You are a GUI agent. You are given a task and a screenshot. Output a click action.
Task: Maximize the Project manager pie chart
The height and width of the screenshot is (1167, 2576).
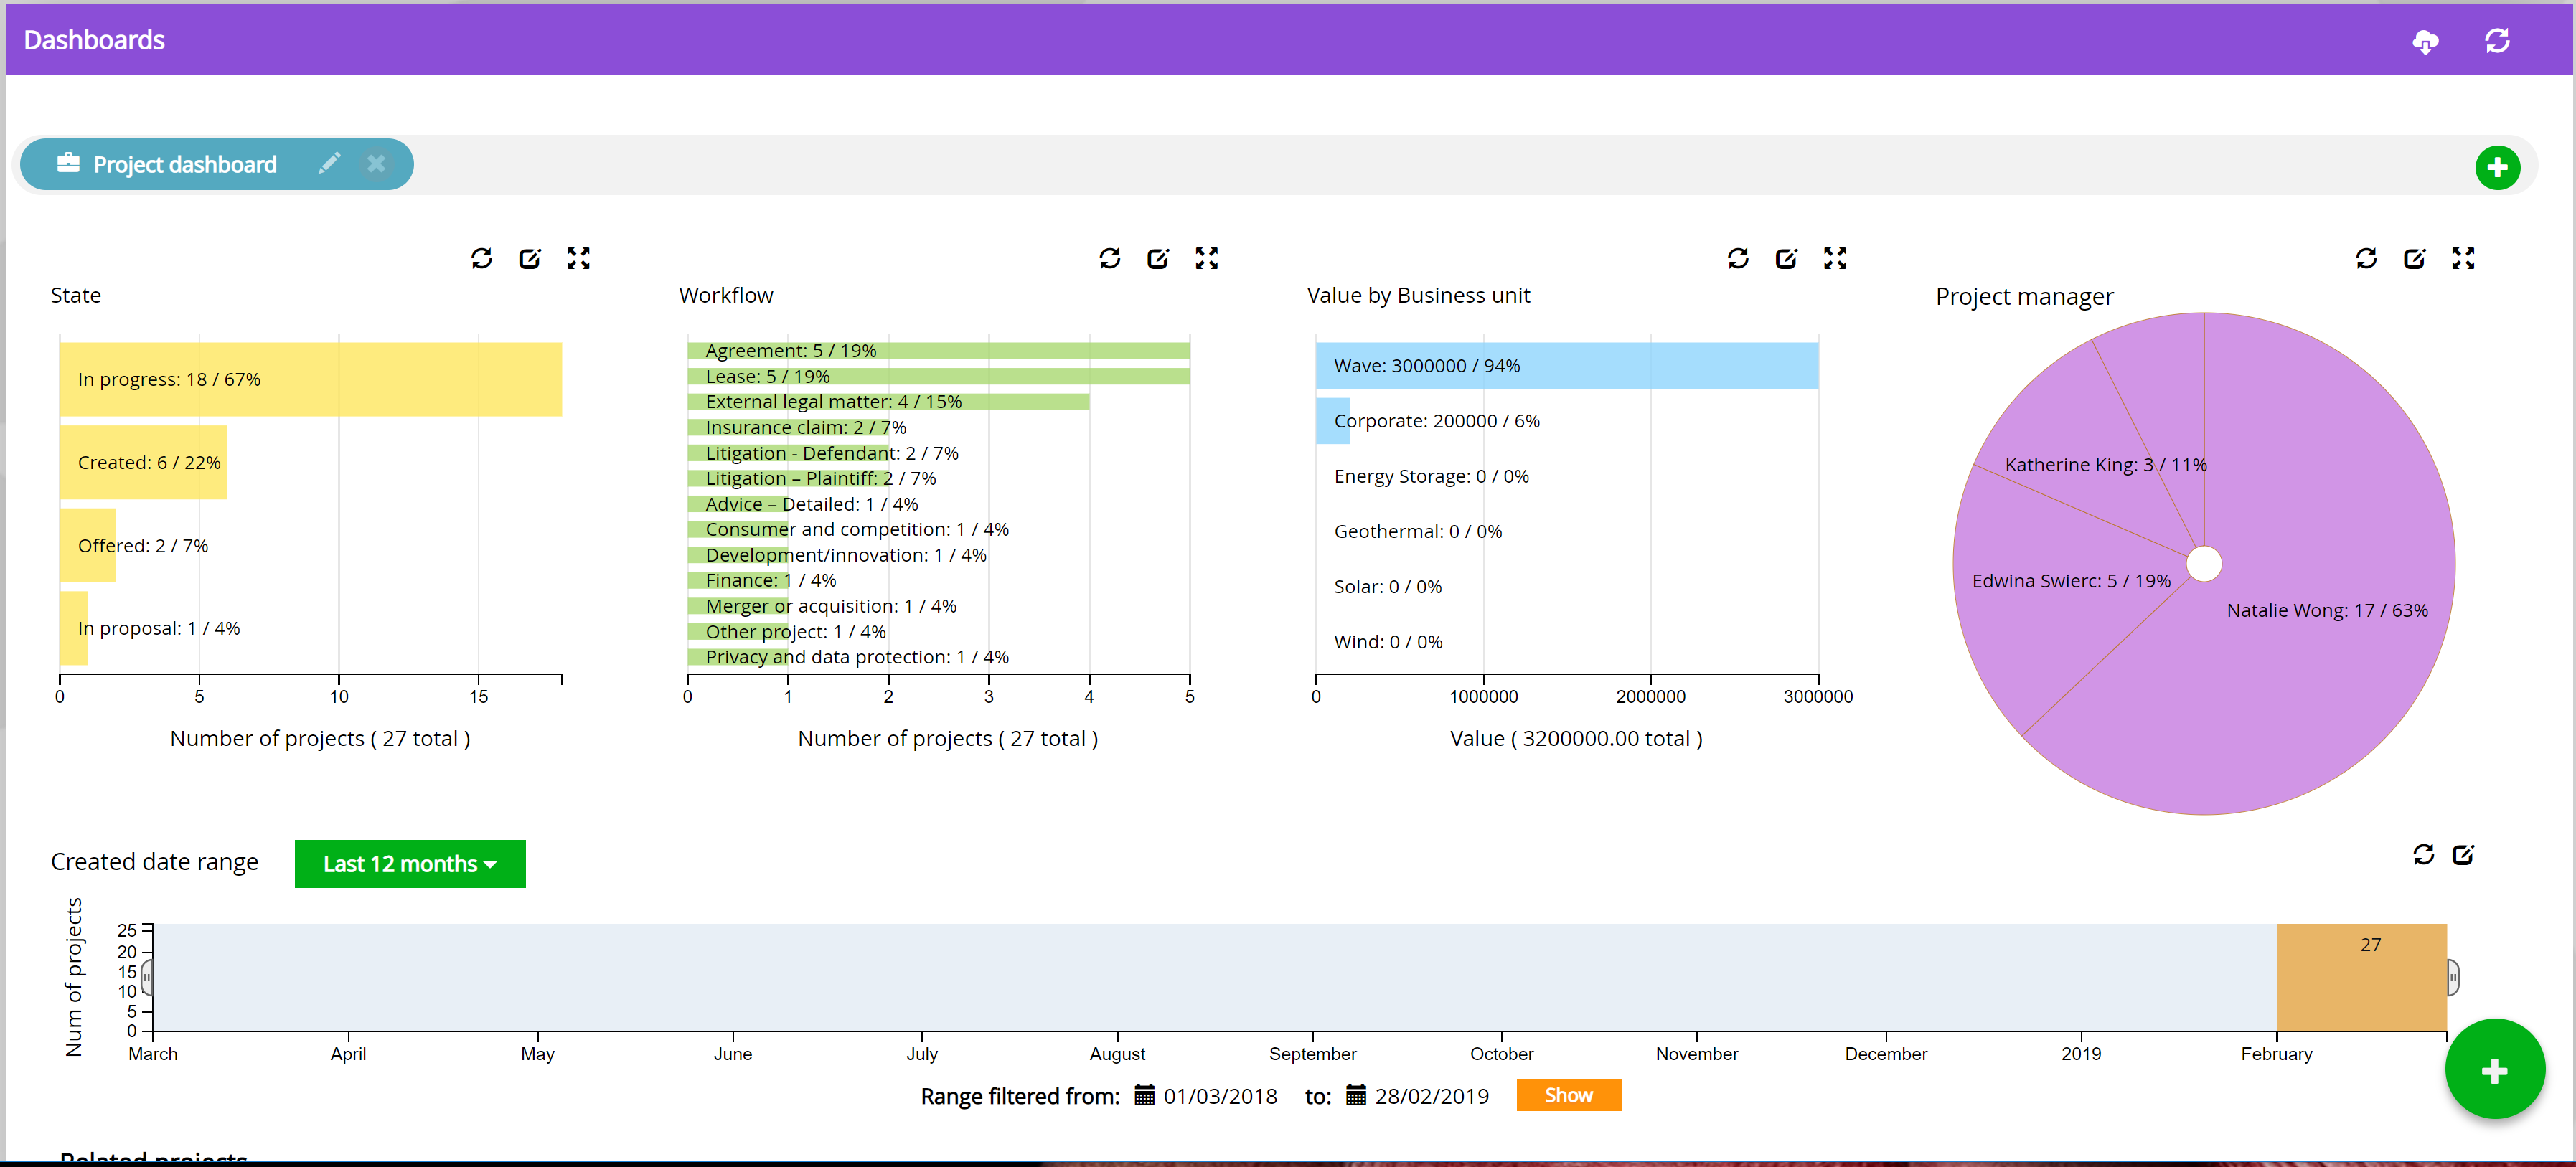point(2462,258)
